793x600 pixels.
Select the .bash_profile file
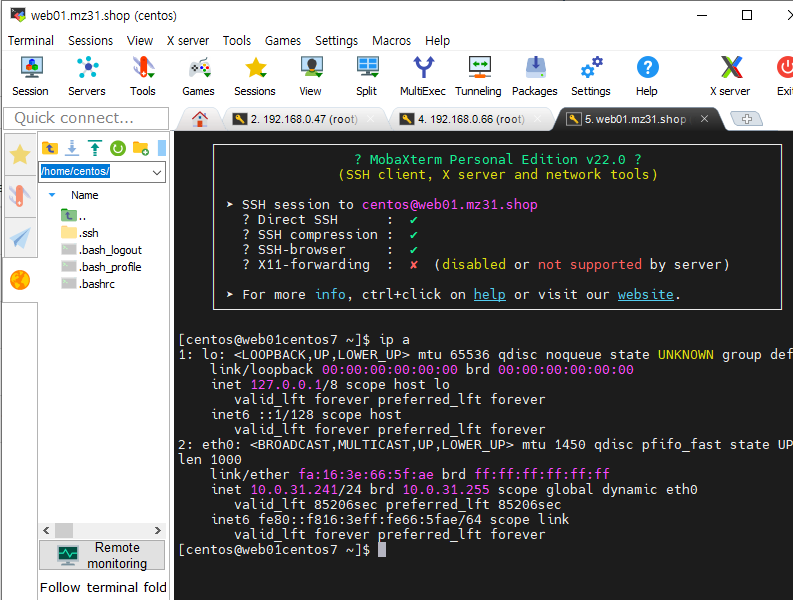tap(101, 267)
